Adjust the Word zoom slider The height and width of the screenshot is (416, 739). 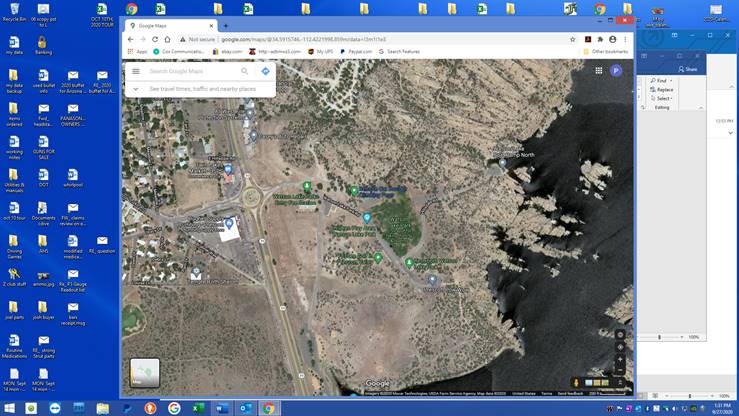click(x=659, y=337)
